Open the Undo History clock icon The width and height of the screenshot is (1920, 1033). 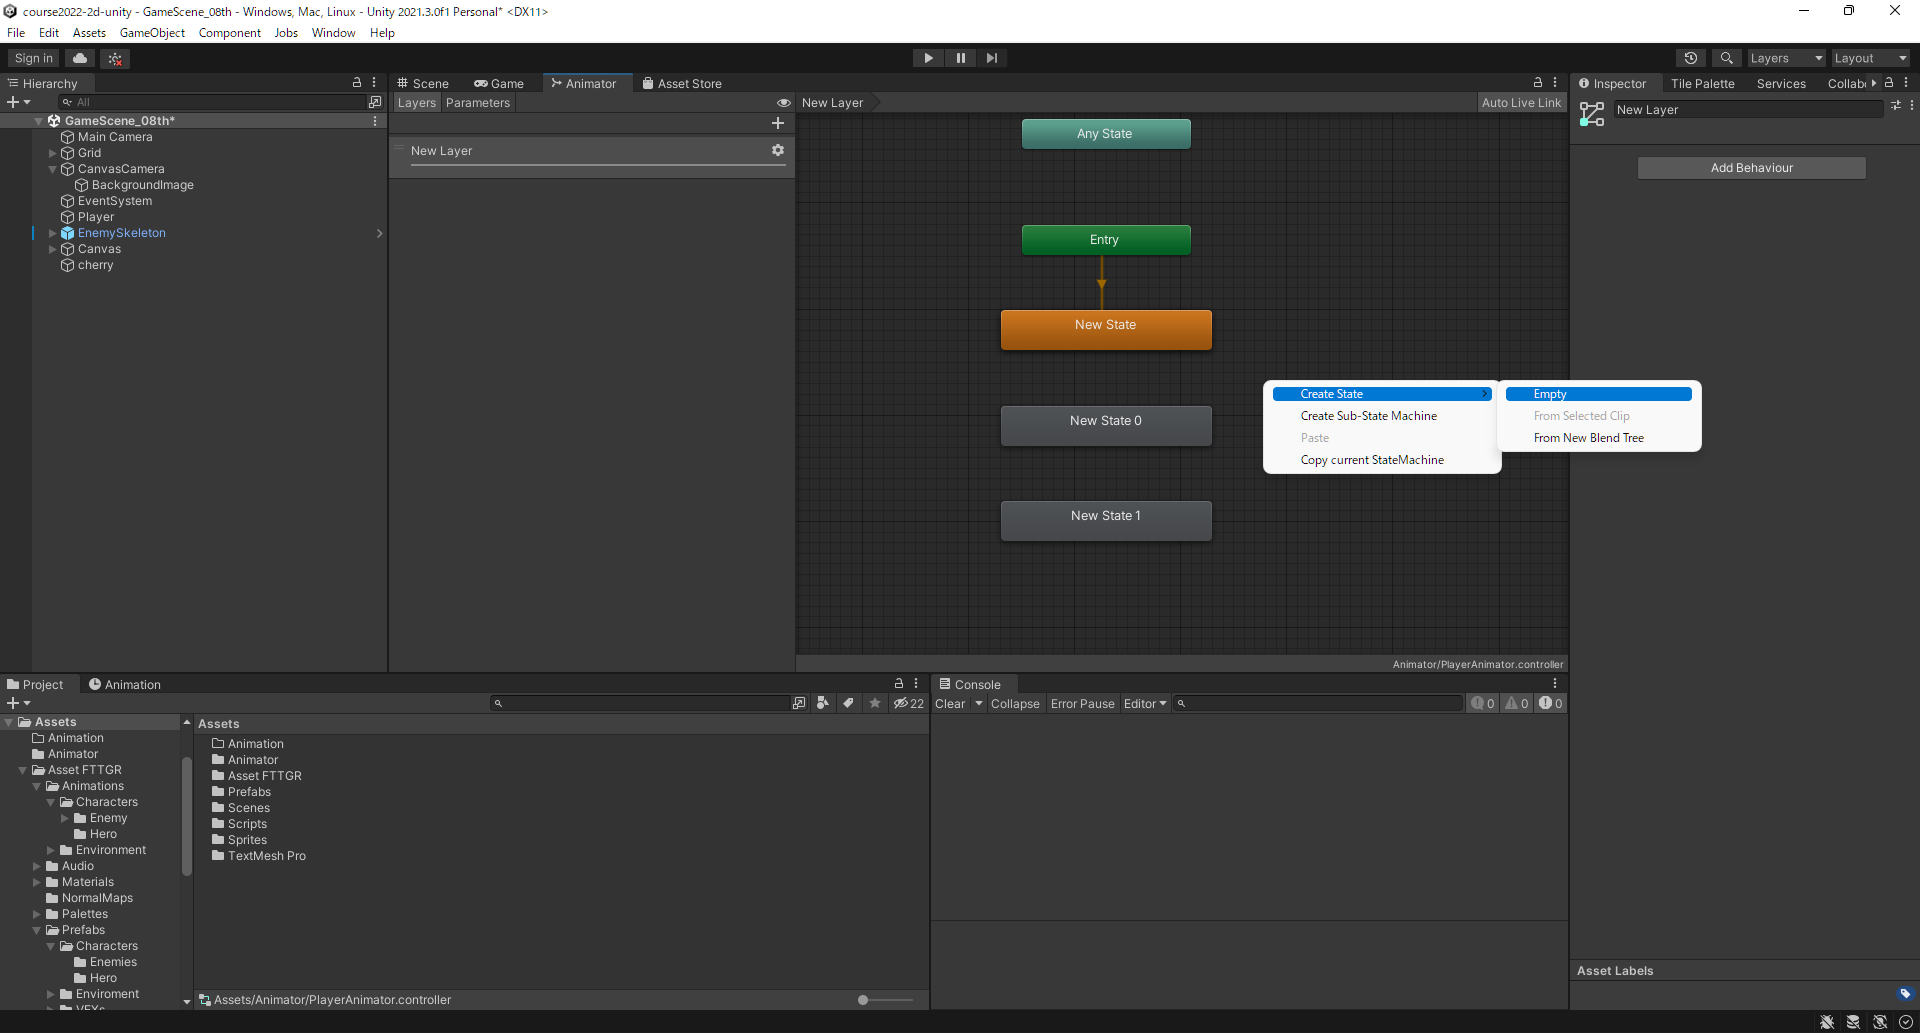point(1691,58)
